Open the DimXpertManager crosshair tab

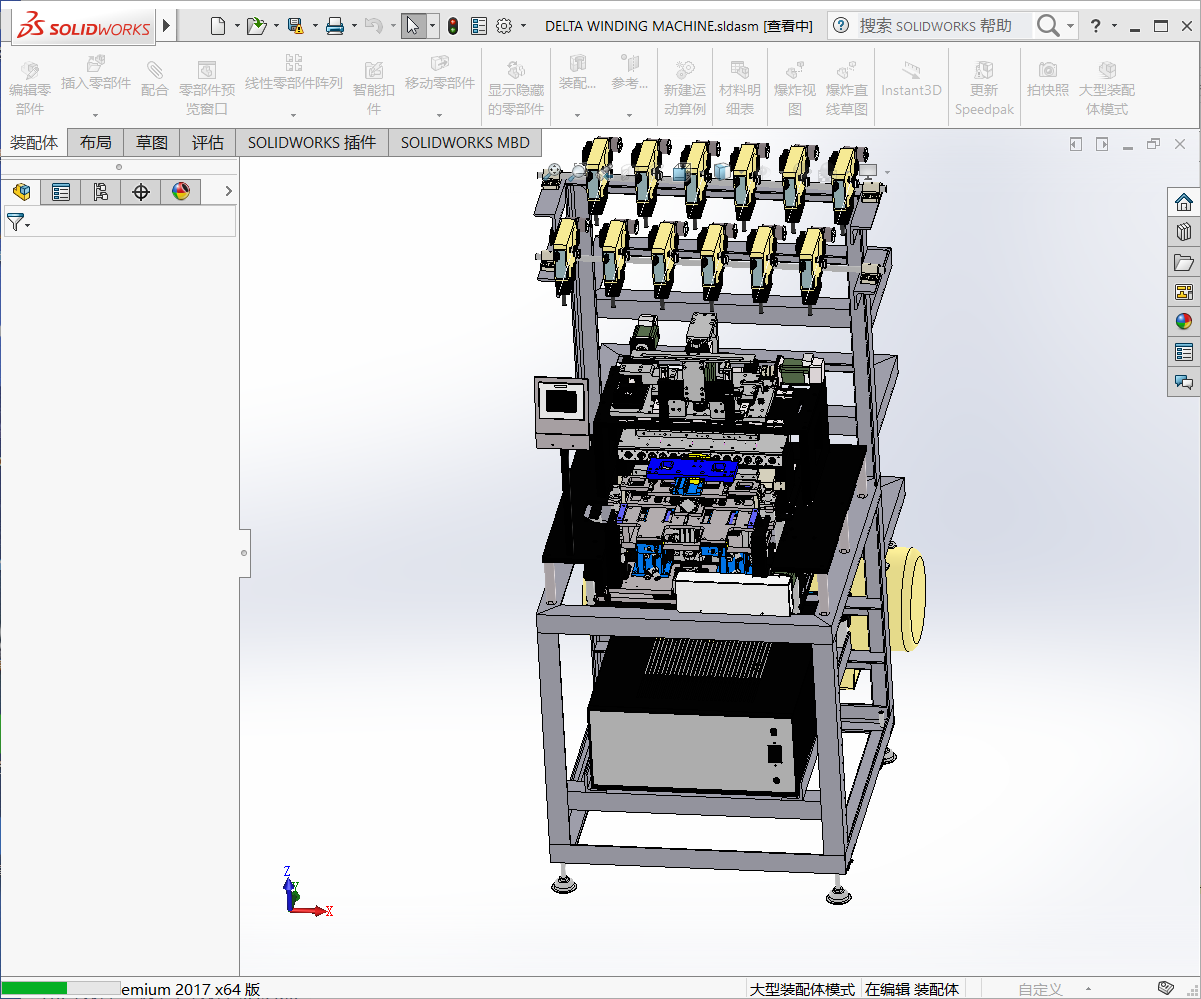coord(141,192)
